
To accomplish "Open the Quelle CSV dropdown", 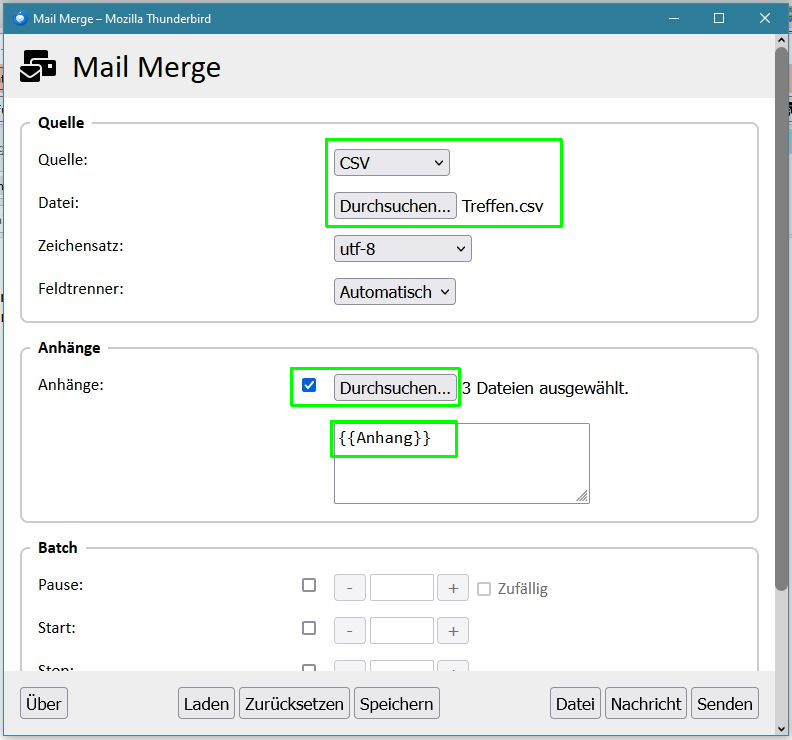I will click(x=392, y=163).
